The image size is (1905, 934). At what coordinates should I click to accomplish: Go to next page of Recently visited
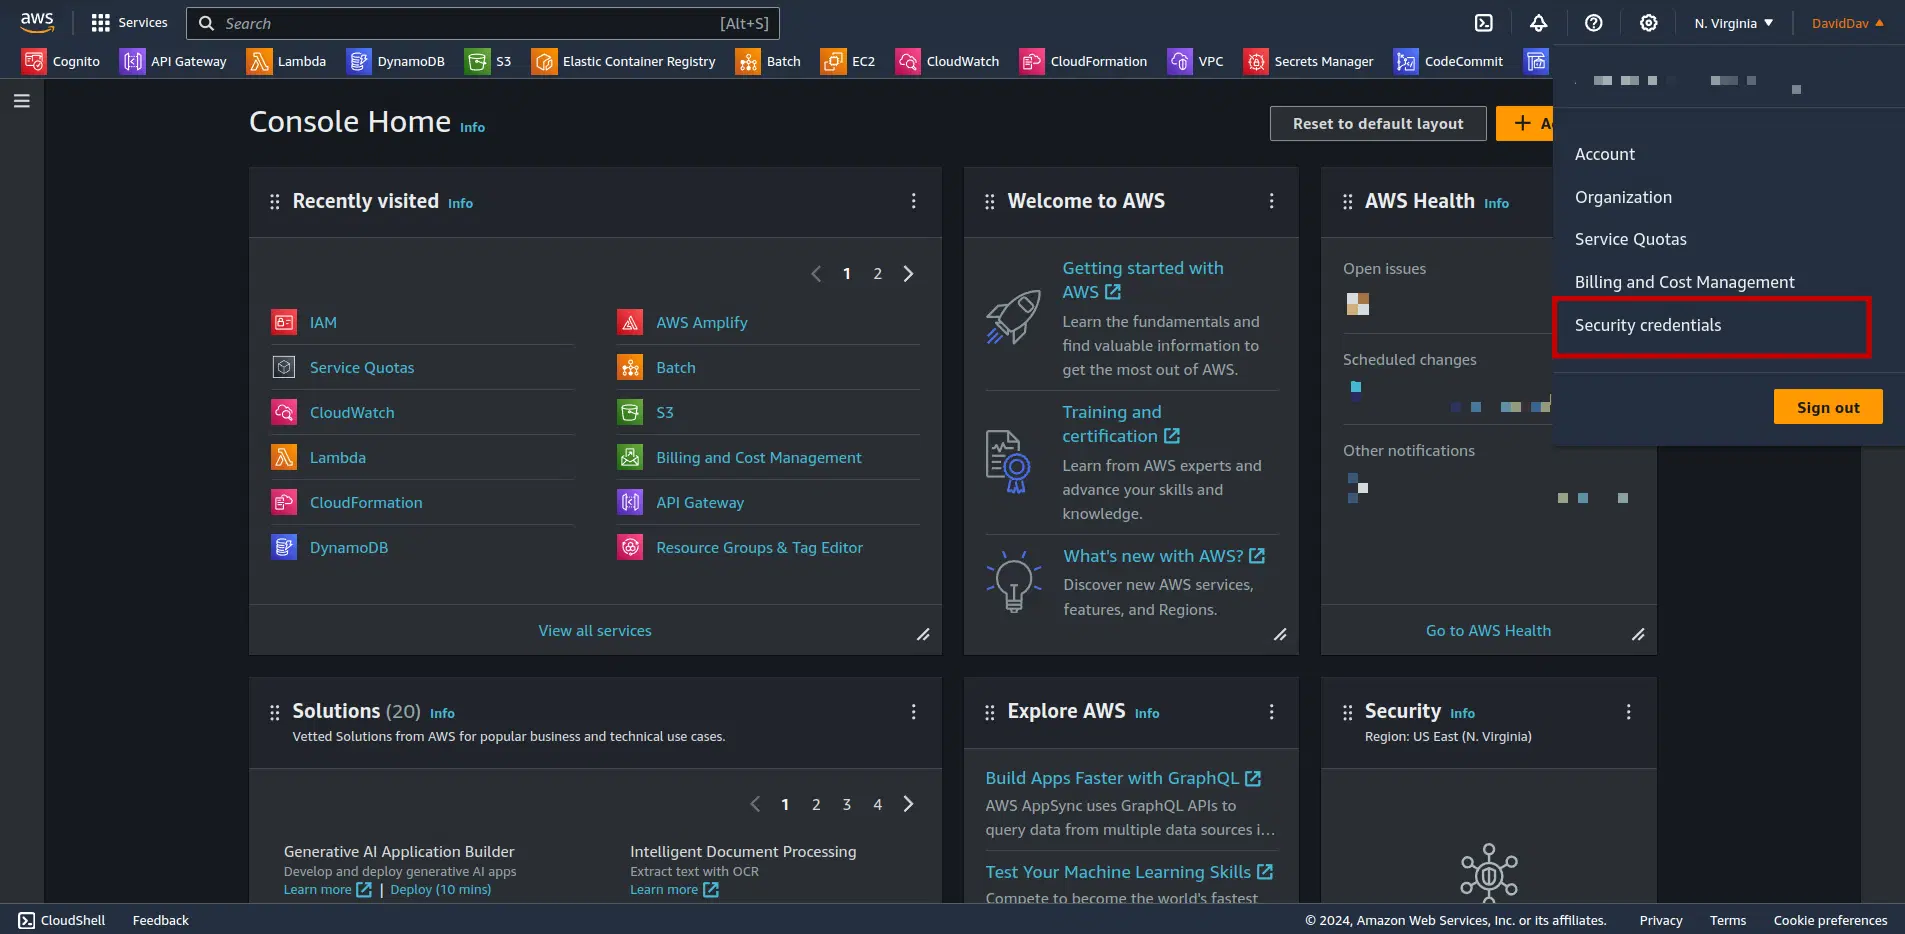pos(908,274)
